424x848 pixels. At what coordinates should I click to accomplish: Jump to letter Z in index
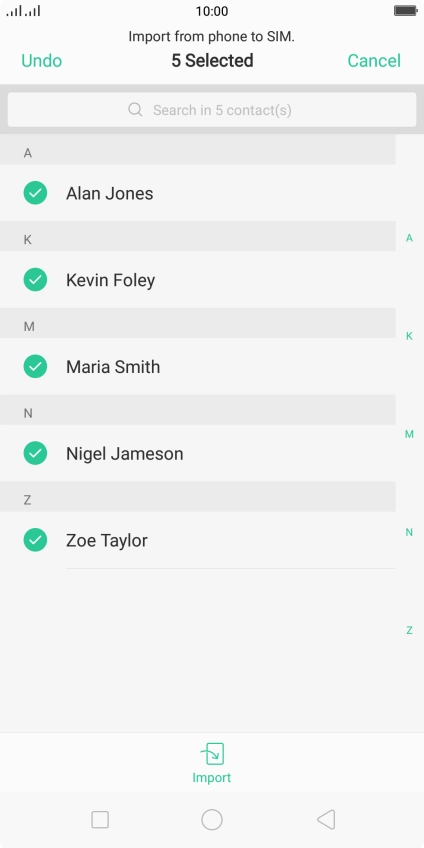coord(409,630)
